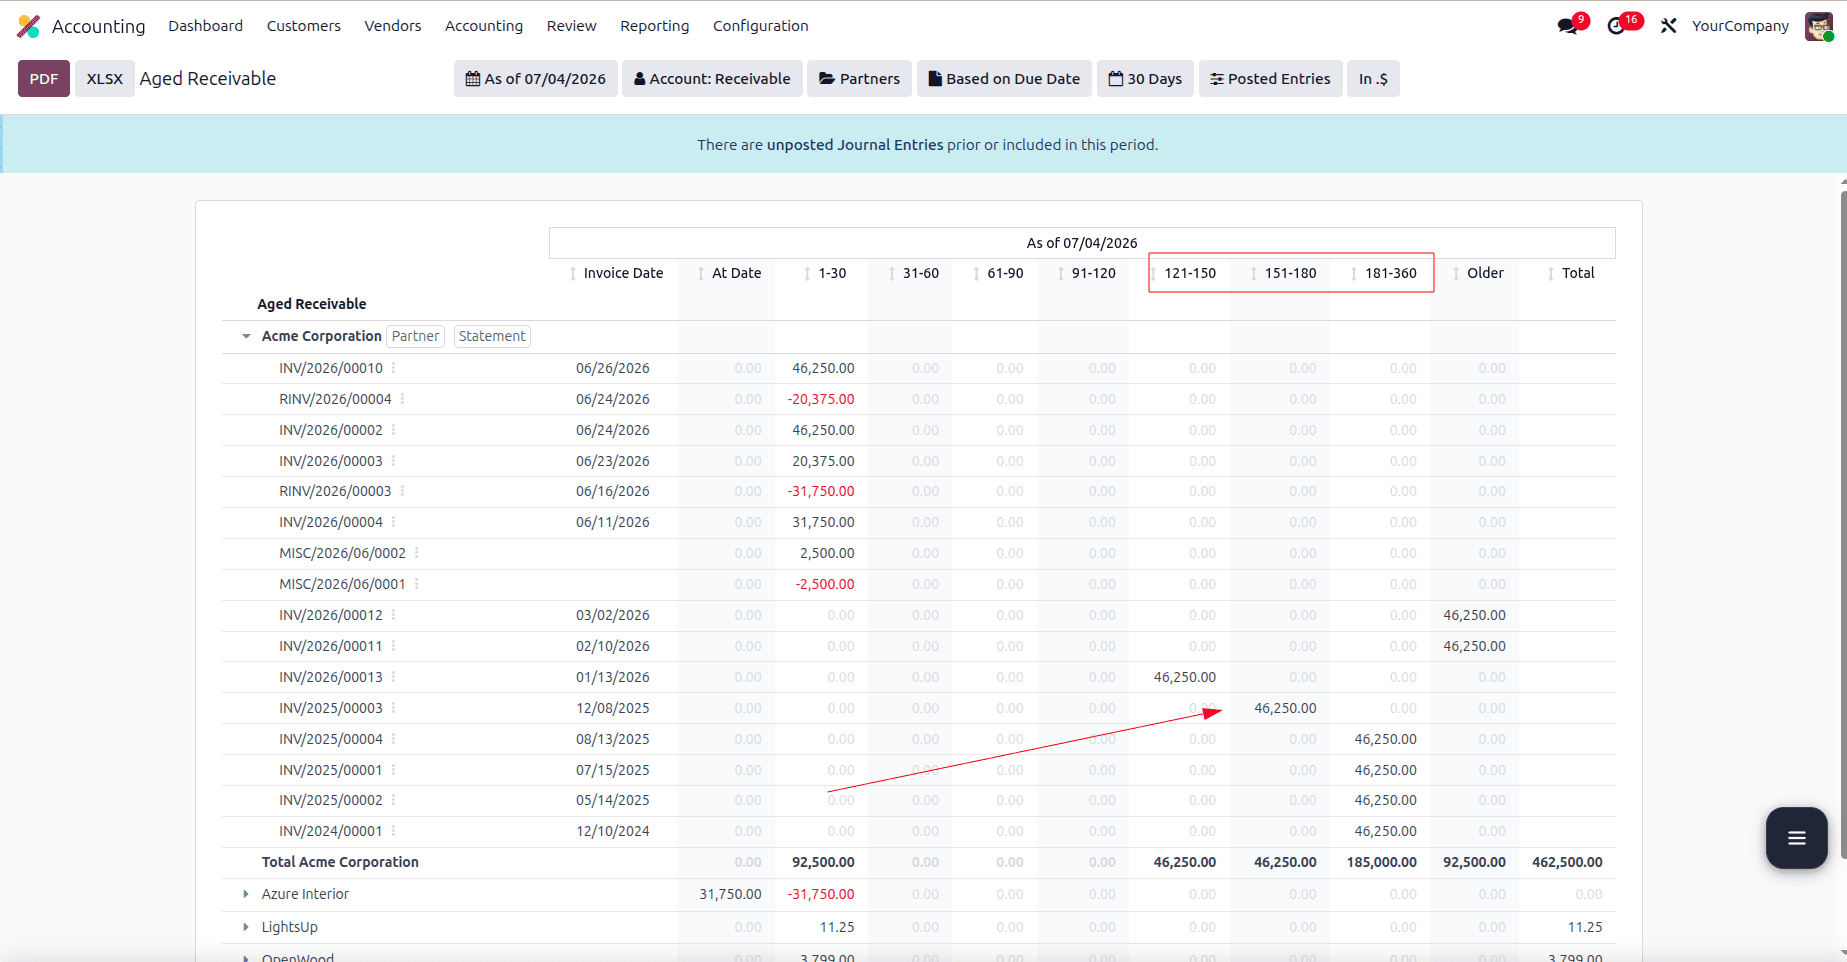Open the Account: Receivable filter dropdown
This screenshot has height=962, width=1847.
pyautogui.click(x=712, y=79)
